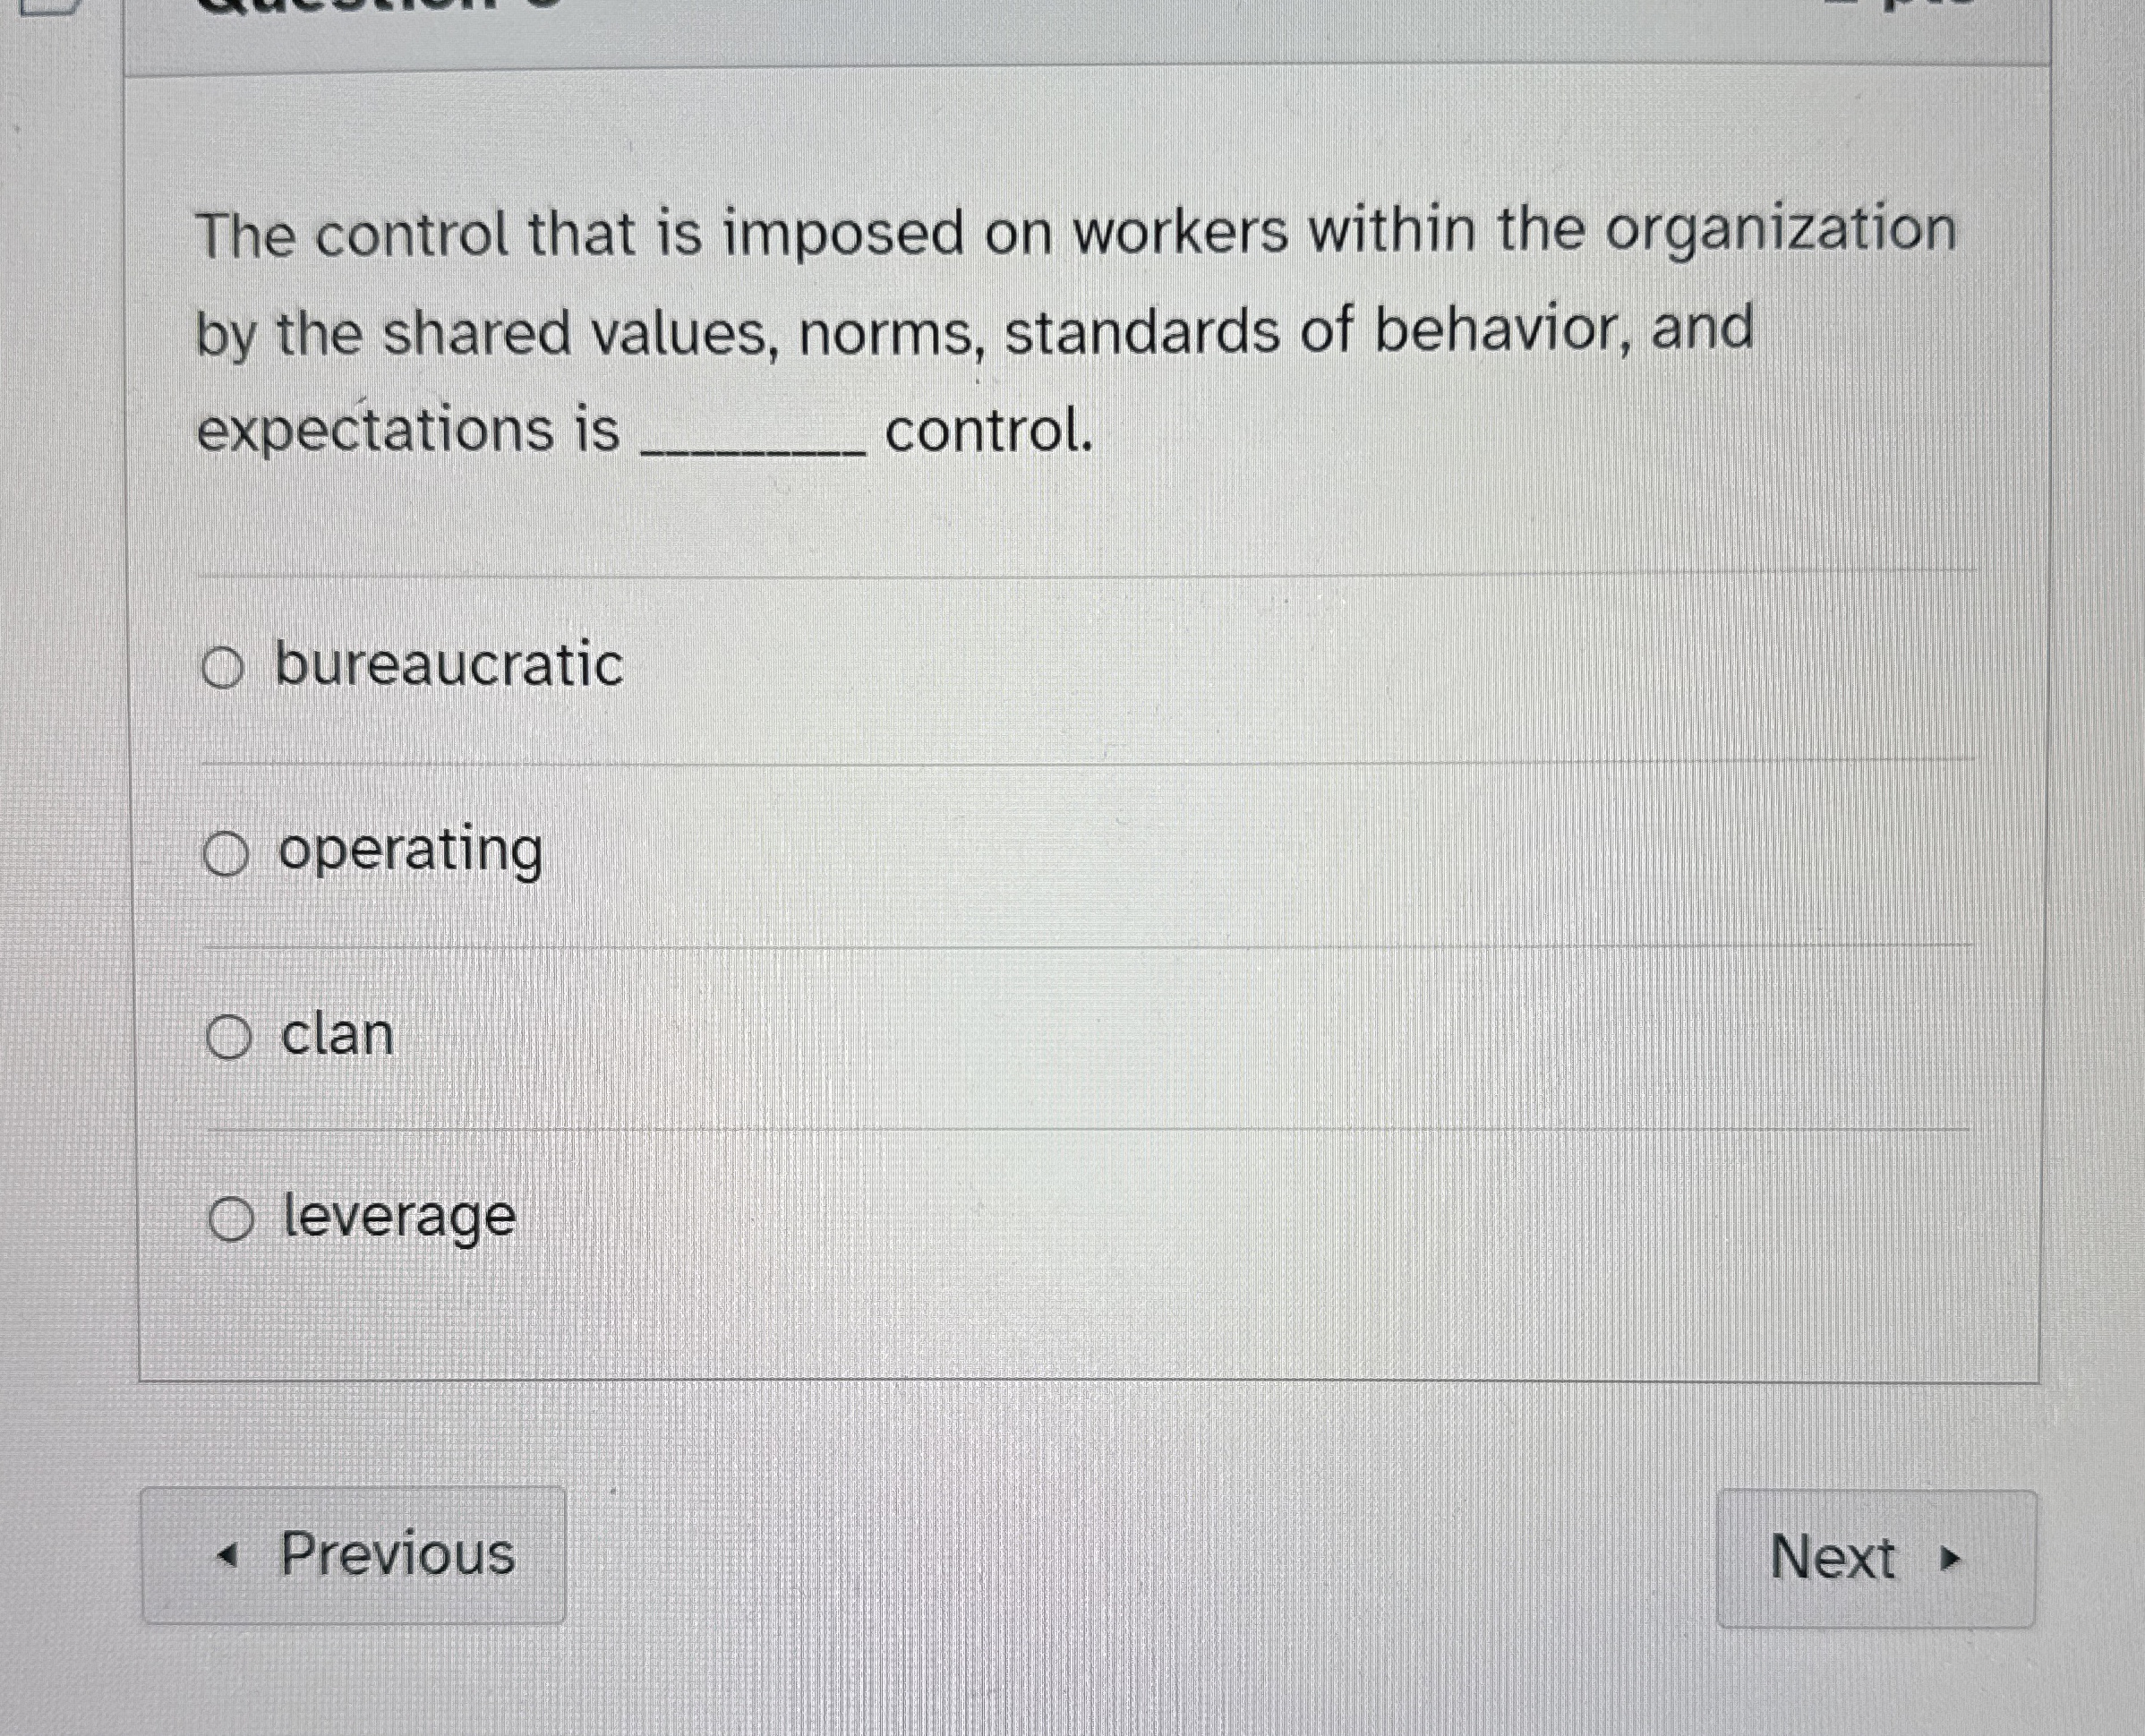Click the left arrow inside Previous
Screen dimensions: 2145x1736
click(x=230, y=1554)
